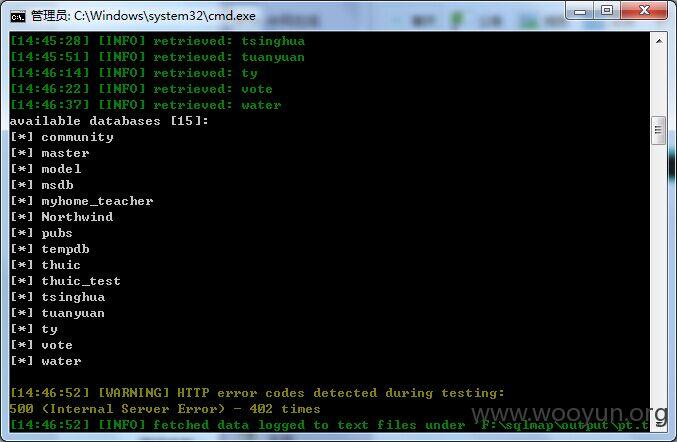Select the 'myhome_teacher' database entry
This screenshot has height=442, width=677.
coord(82,201)
